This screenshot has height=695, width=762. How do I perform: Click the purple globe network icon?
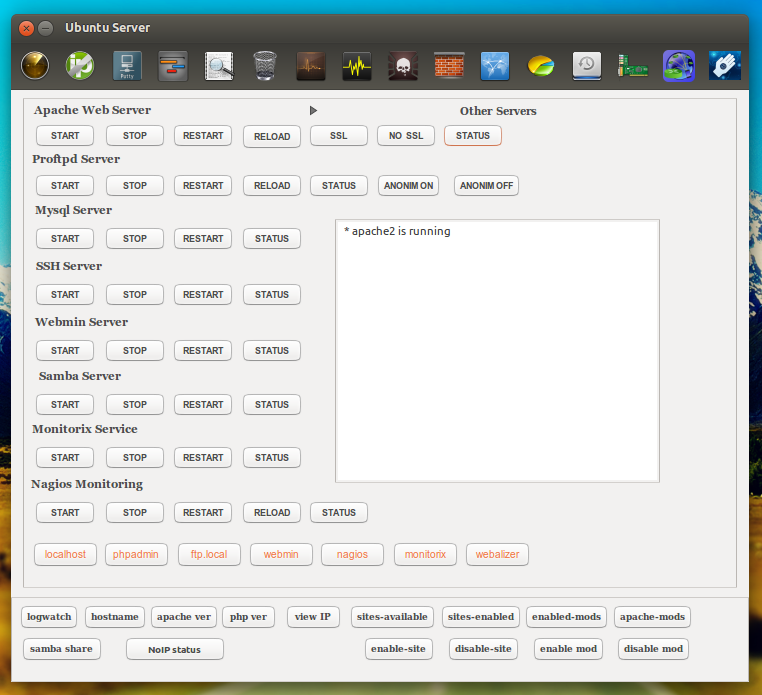coord(678,66)
